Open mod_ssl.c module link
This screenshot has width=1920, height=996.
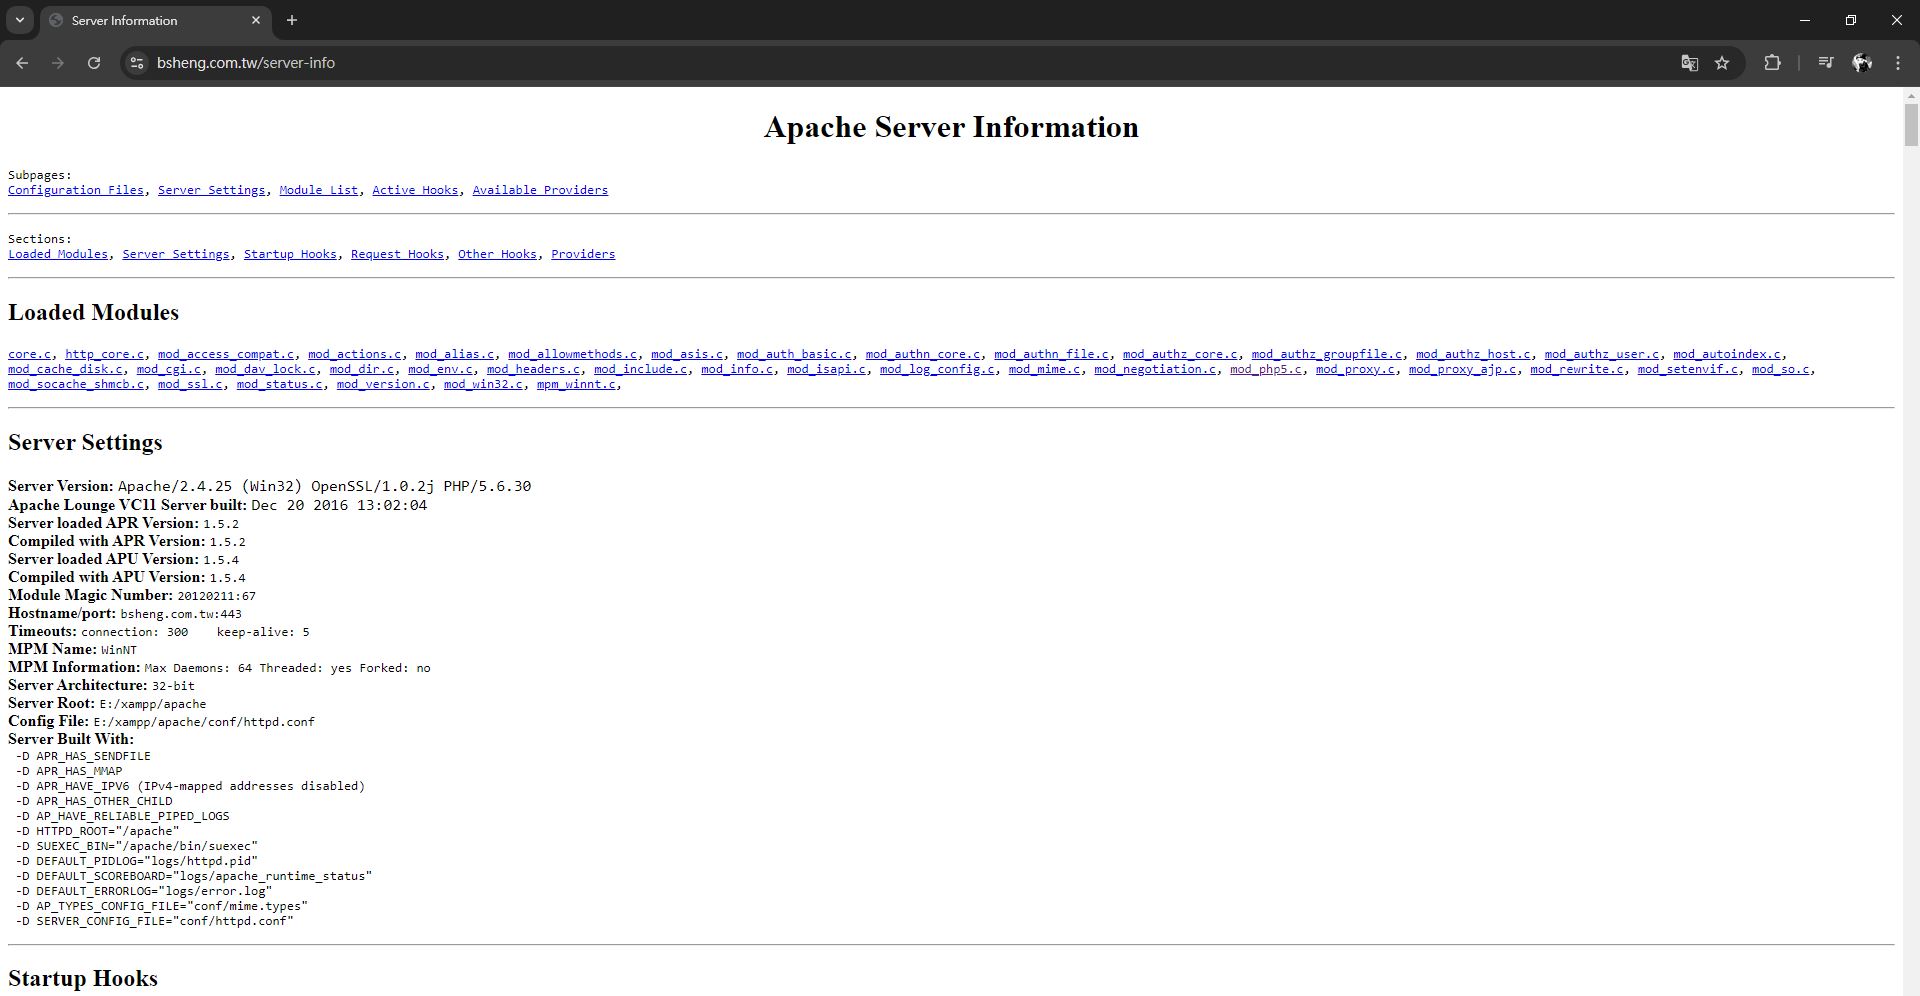[190, 384]
